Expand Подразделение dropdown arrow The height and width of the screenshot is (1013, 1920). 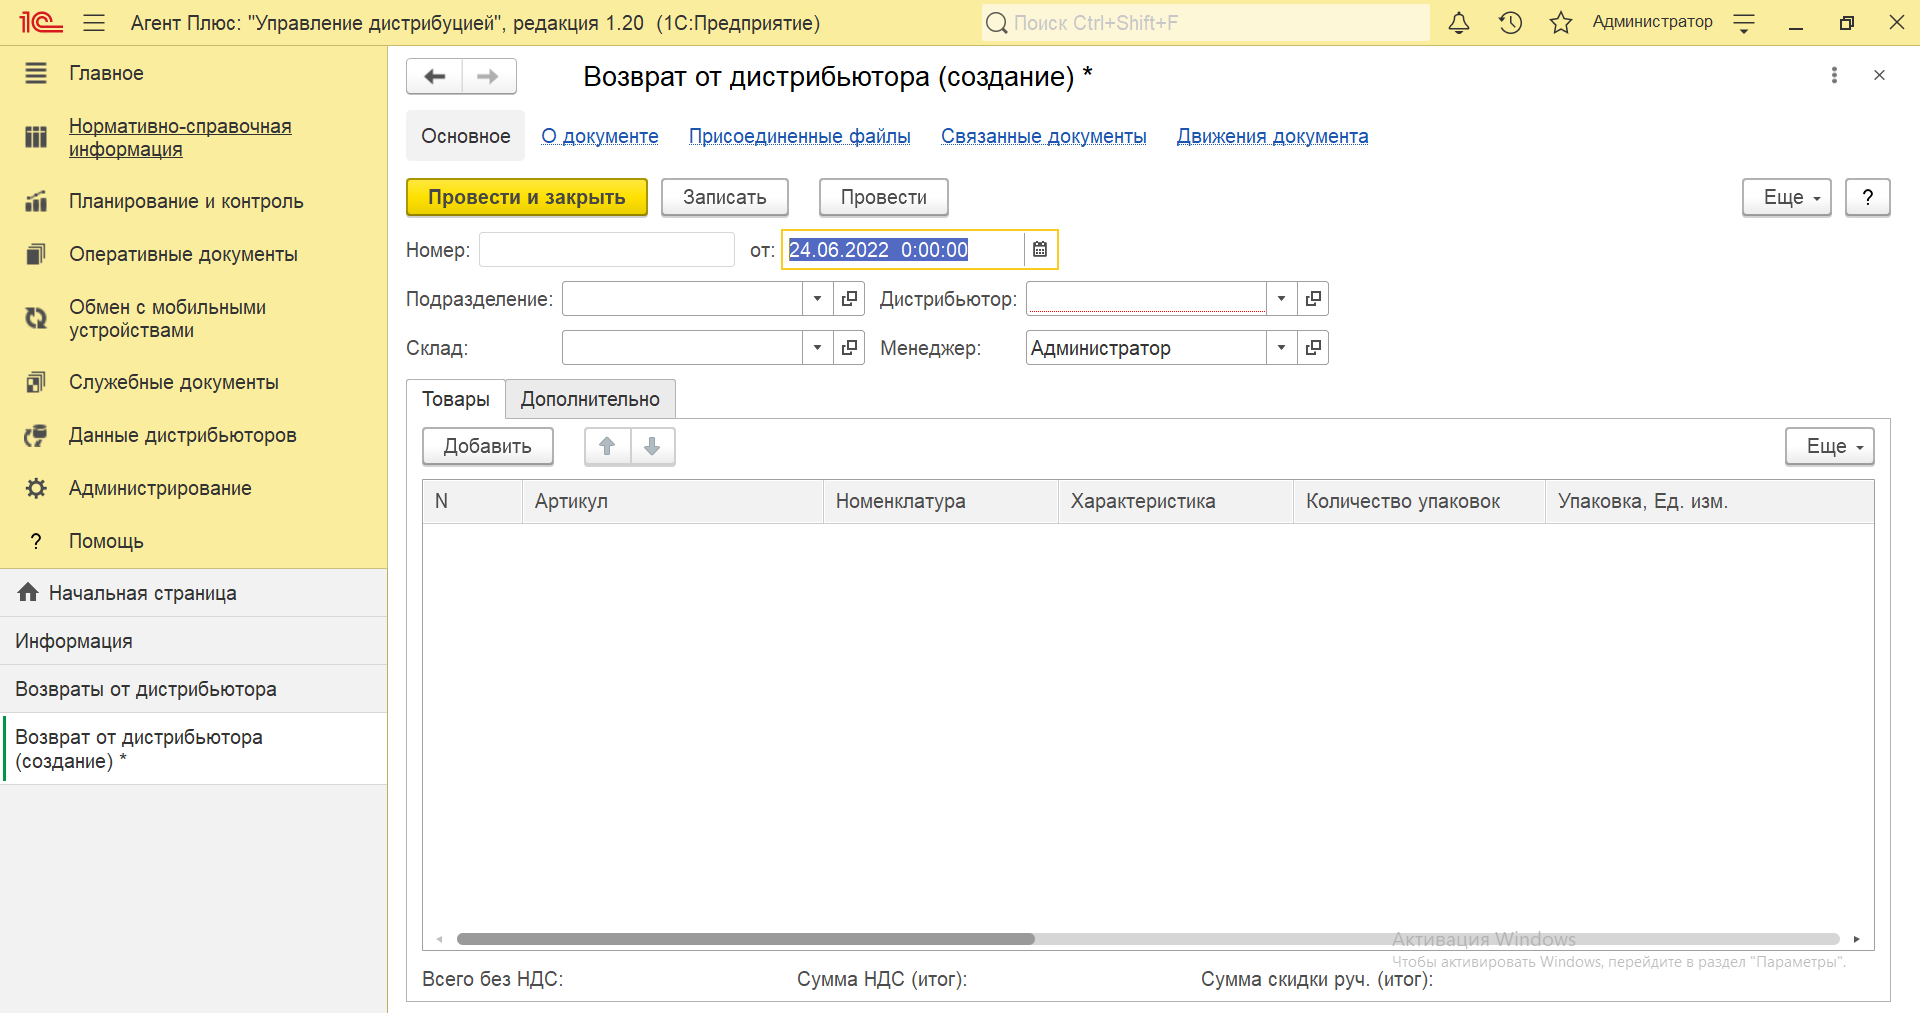pos(817,298)
